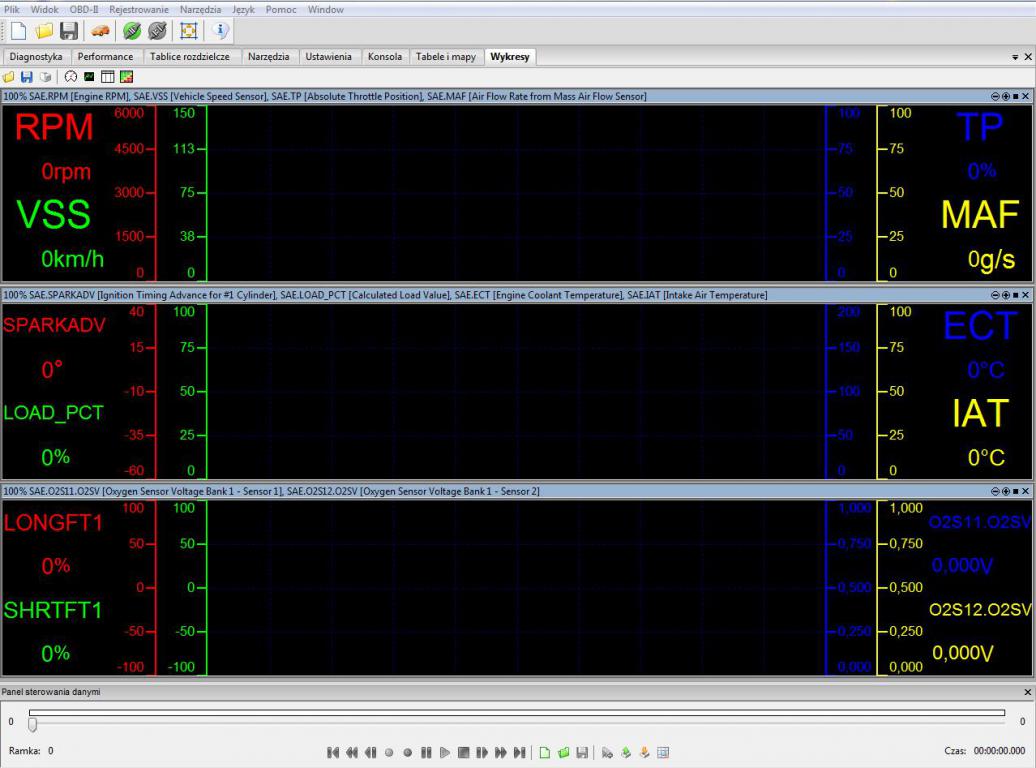Open the OBD-II menu
This screenshot has width=1036, height=768.
(84, 9)
